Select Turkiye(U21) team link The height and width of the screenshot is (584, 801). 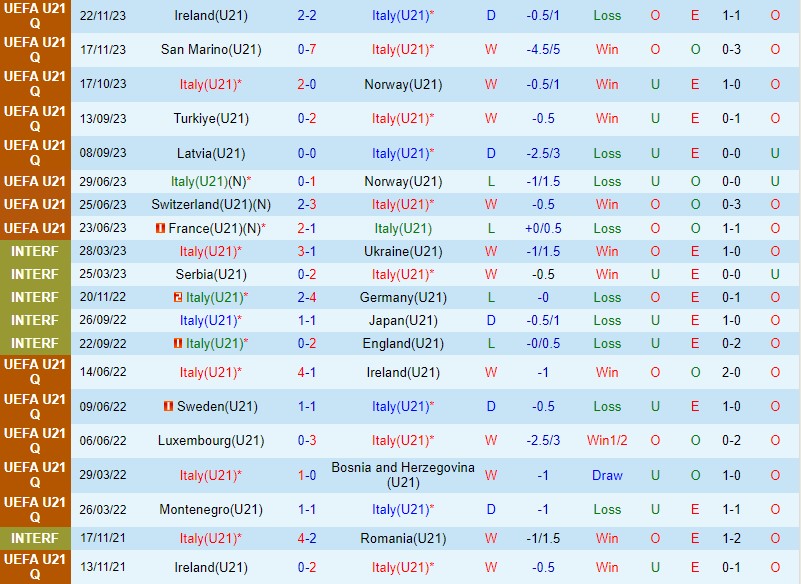(210, 118)
